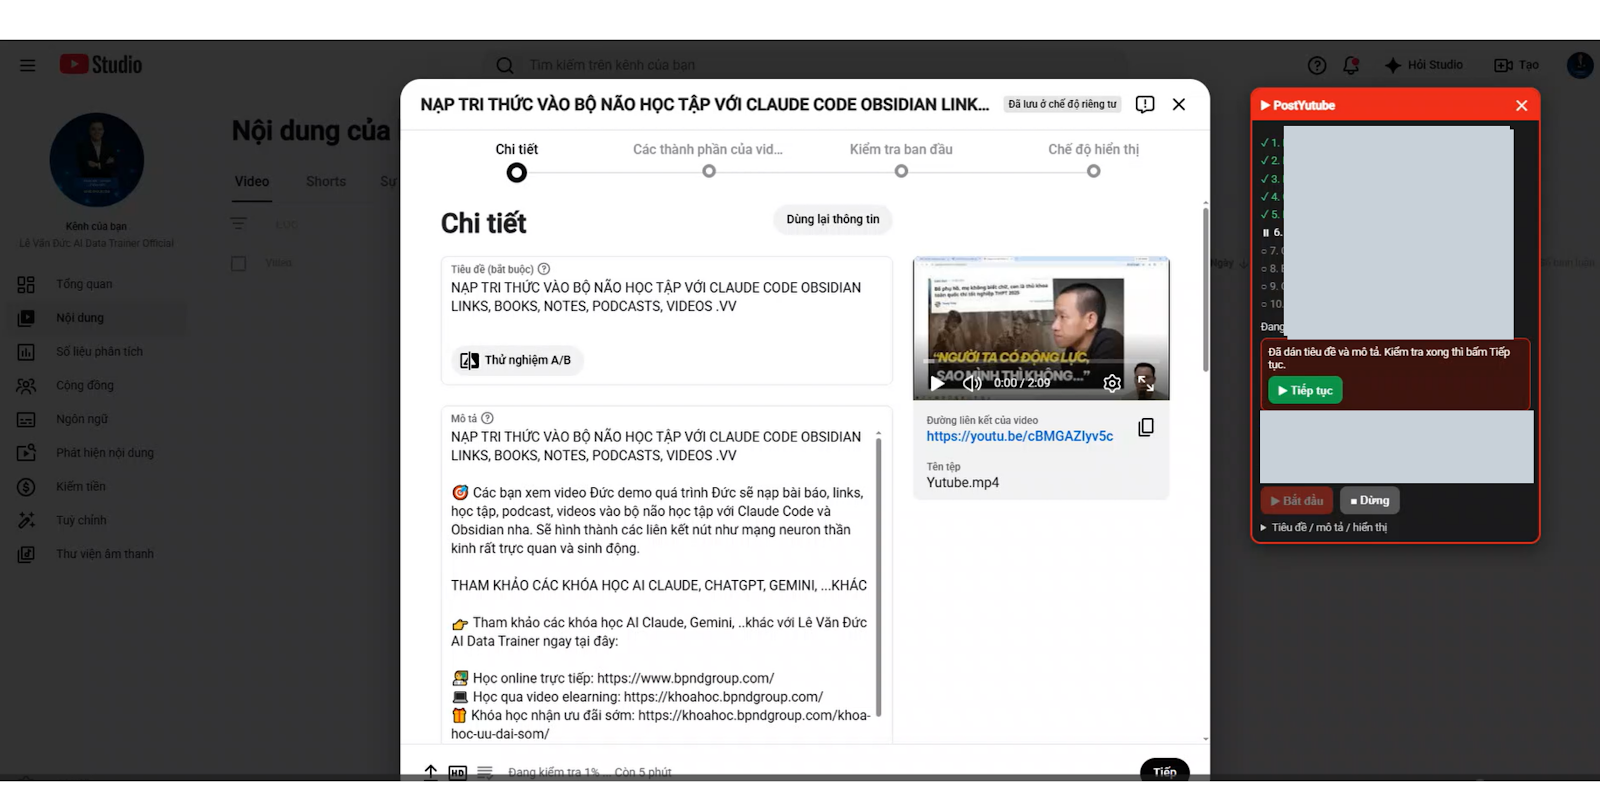Copy the video link with the copy icon
Image resolution: width=1600 pixels, height=800 pixels.
pyautogui.click(x=1146, y=428)
